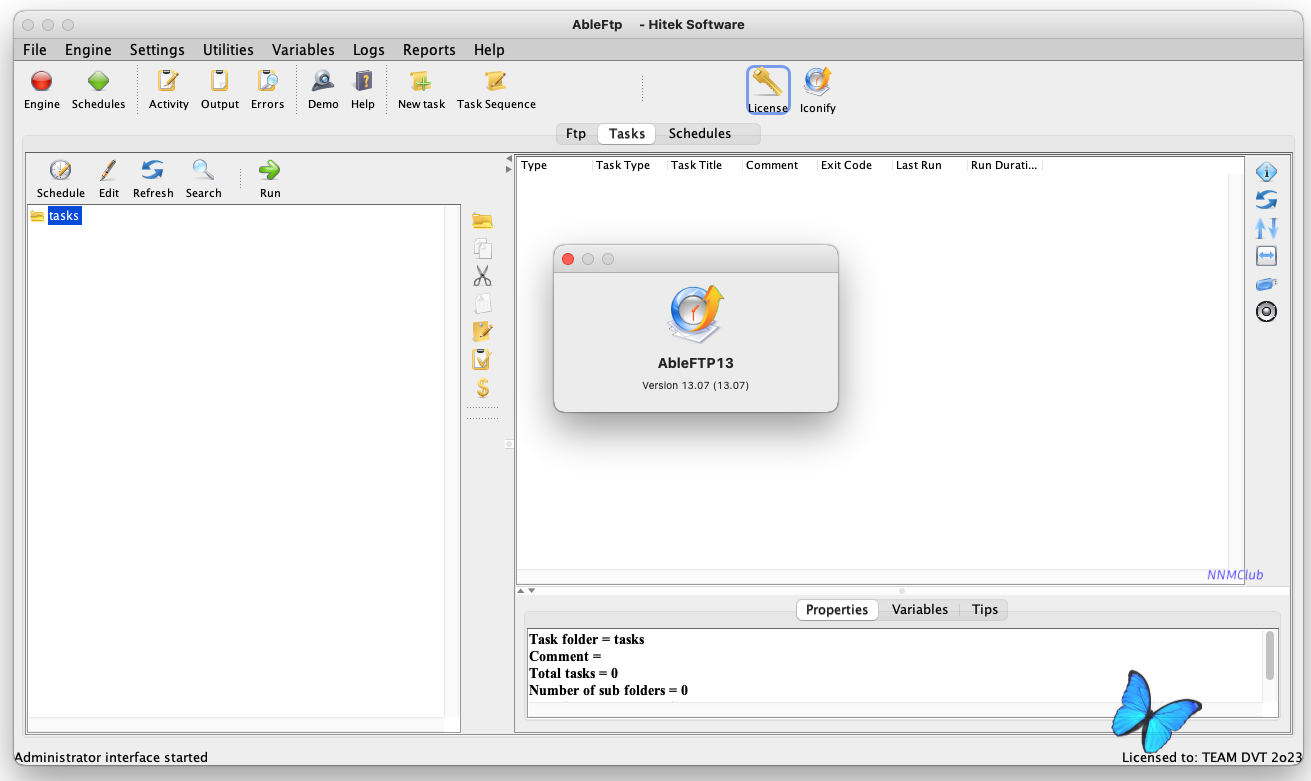Click the round black speaker icon
Screen dimensions: 1311x781
pyautogui.click(x=1266, y=312)
